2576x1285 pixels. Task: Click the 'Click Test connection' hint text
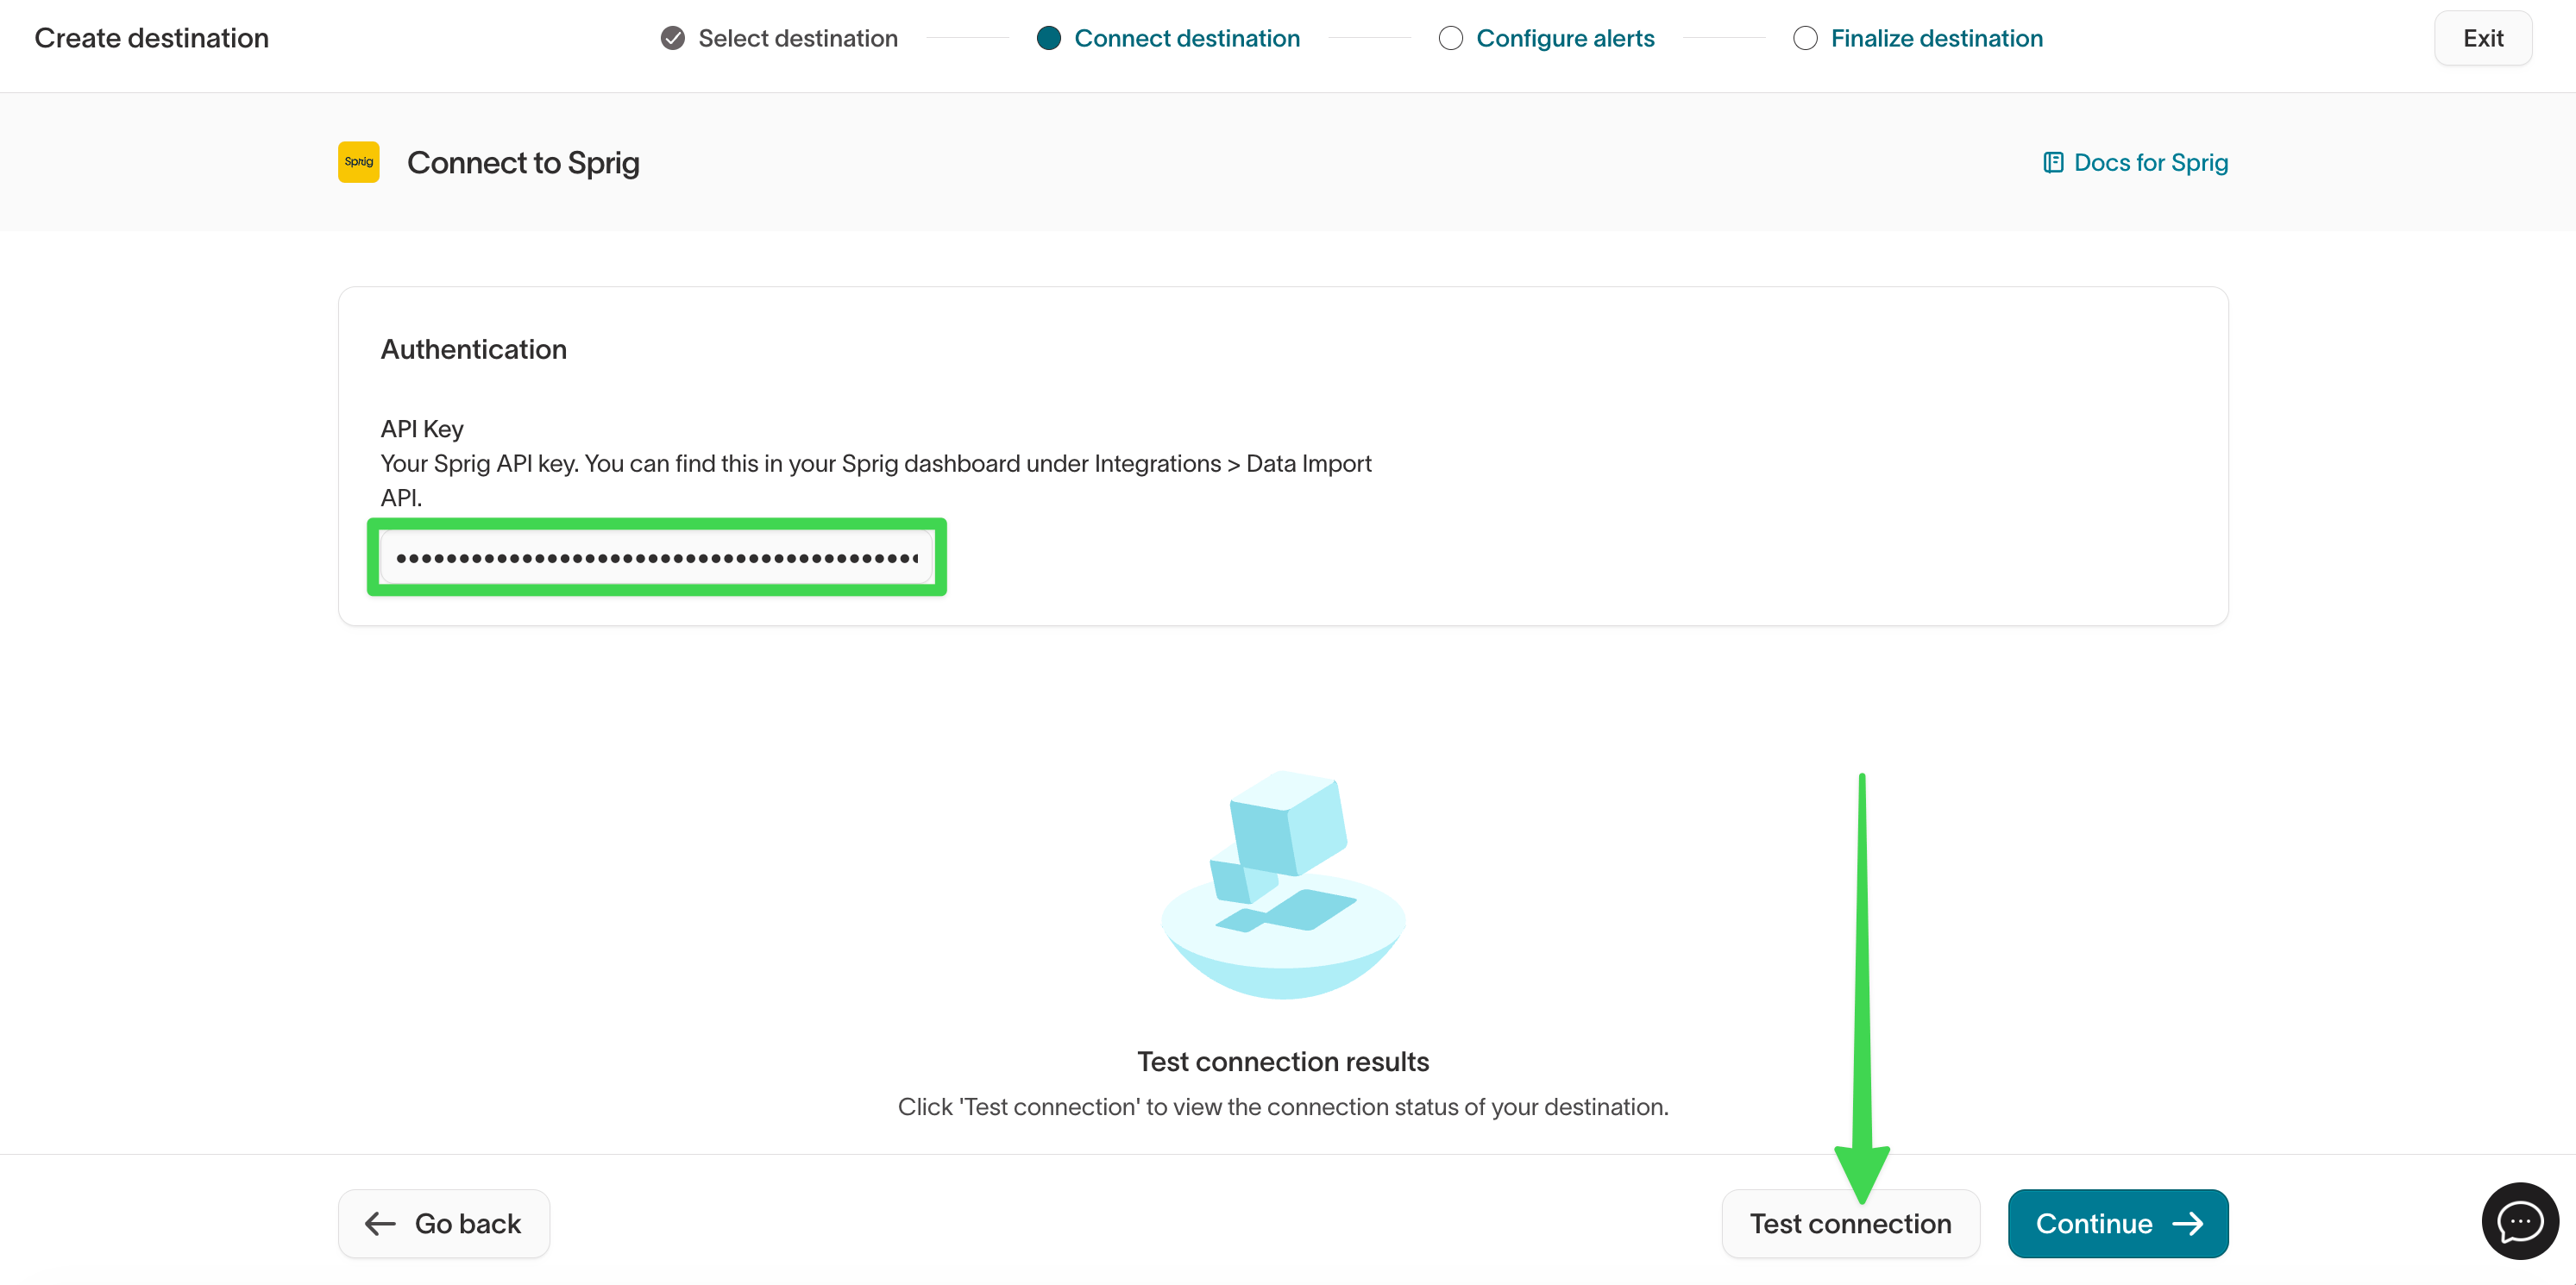click(x=1283, y=1106)
